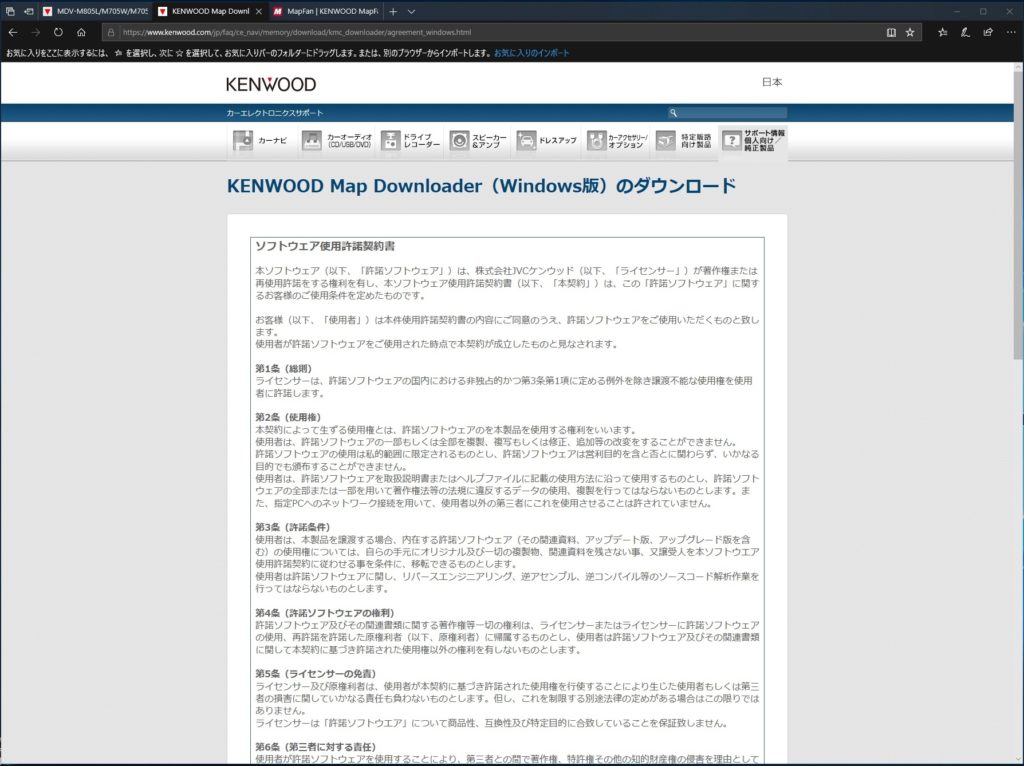The width and height of the screenshot is (1024, 766).
Task: Switch to the MapFan KENWOOD tab
Action: 326,11
